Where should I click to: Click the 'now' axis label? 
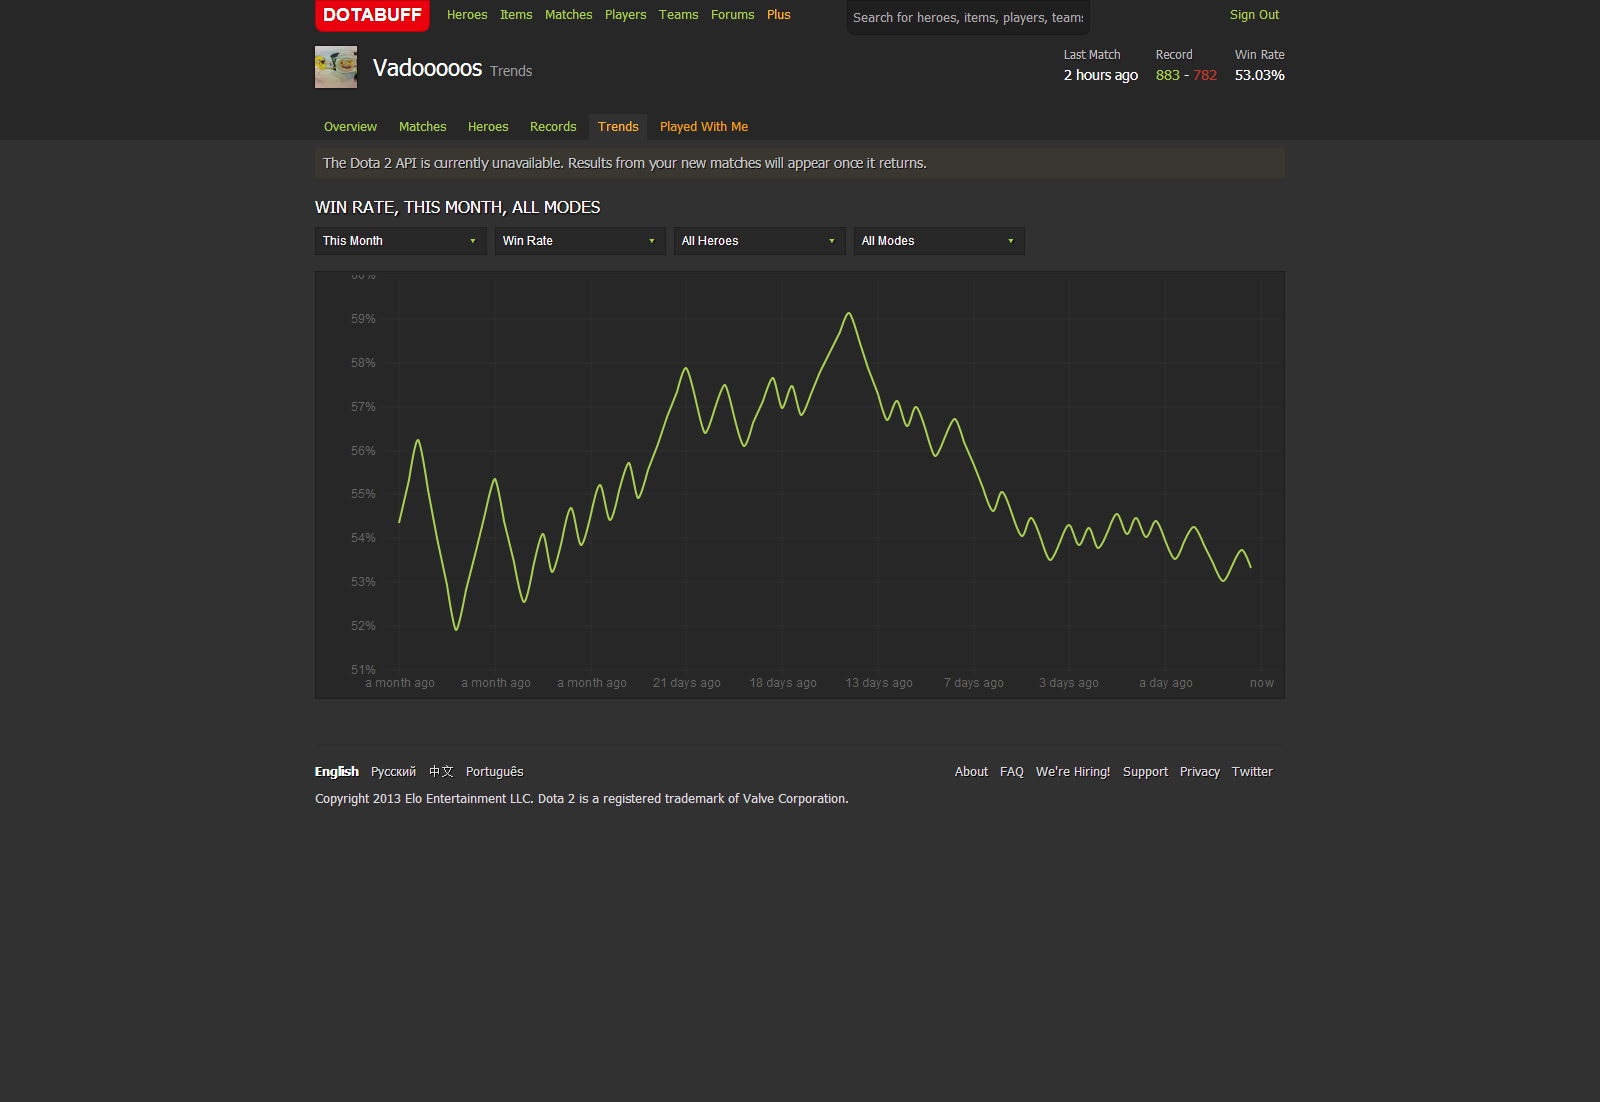tap(1262, 683)
